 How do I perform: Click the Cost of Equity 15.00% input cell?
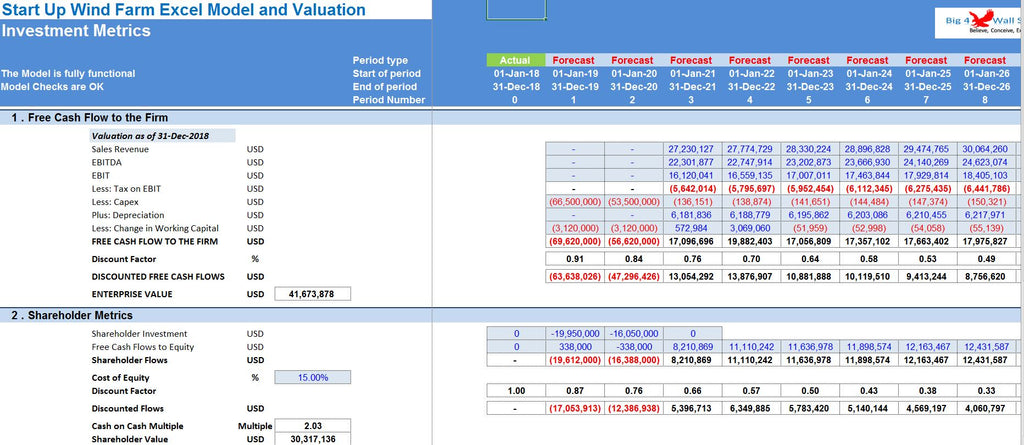coord(310,377)
